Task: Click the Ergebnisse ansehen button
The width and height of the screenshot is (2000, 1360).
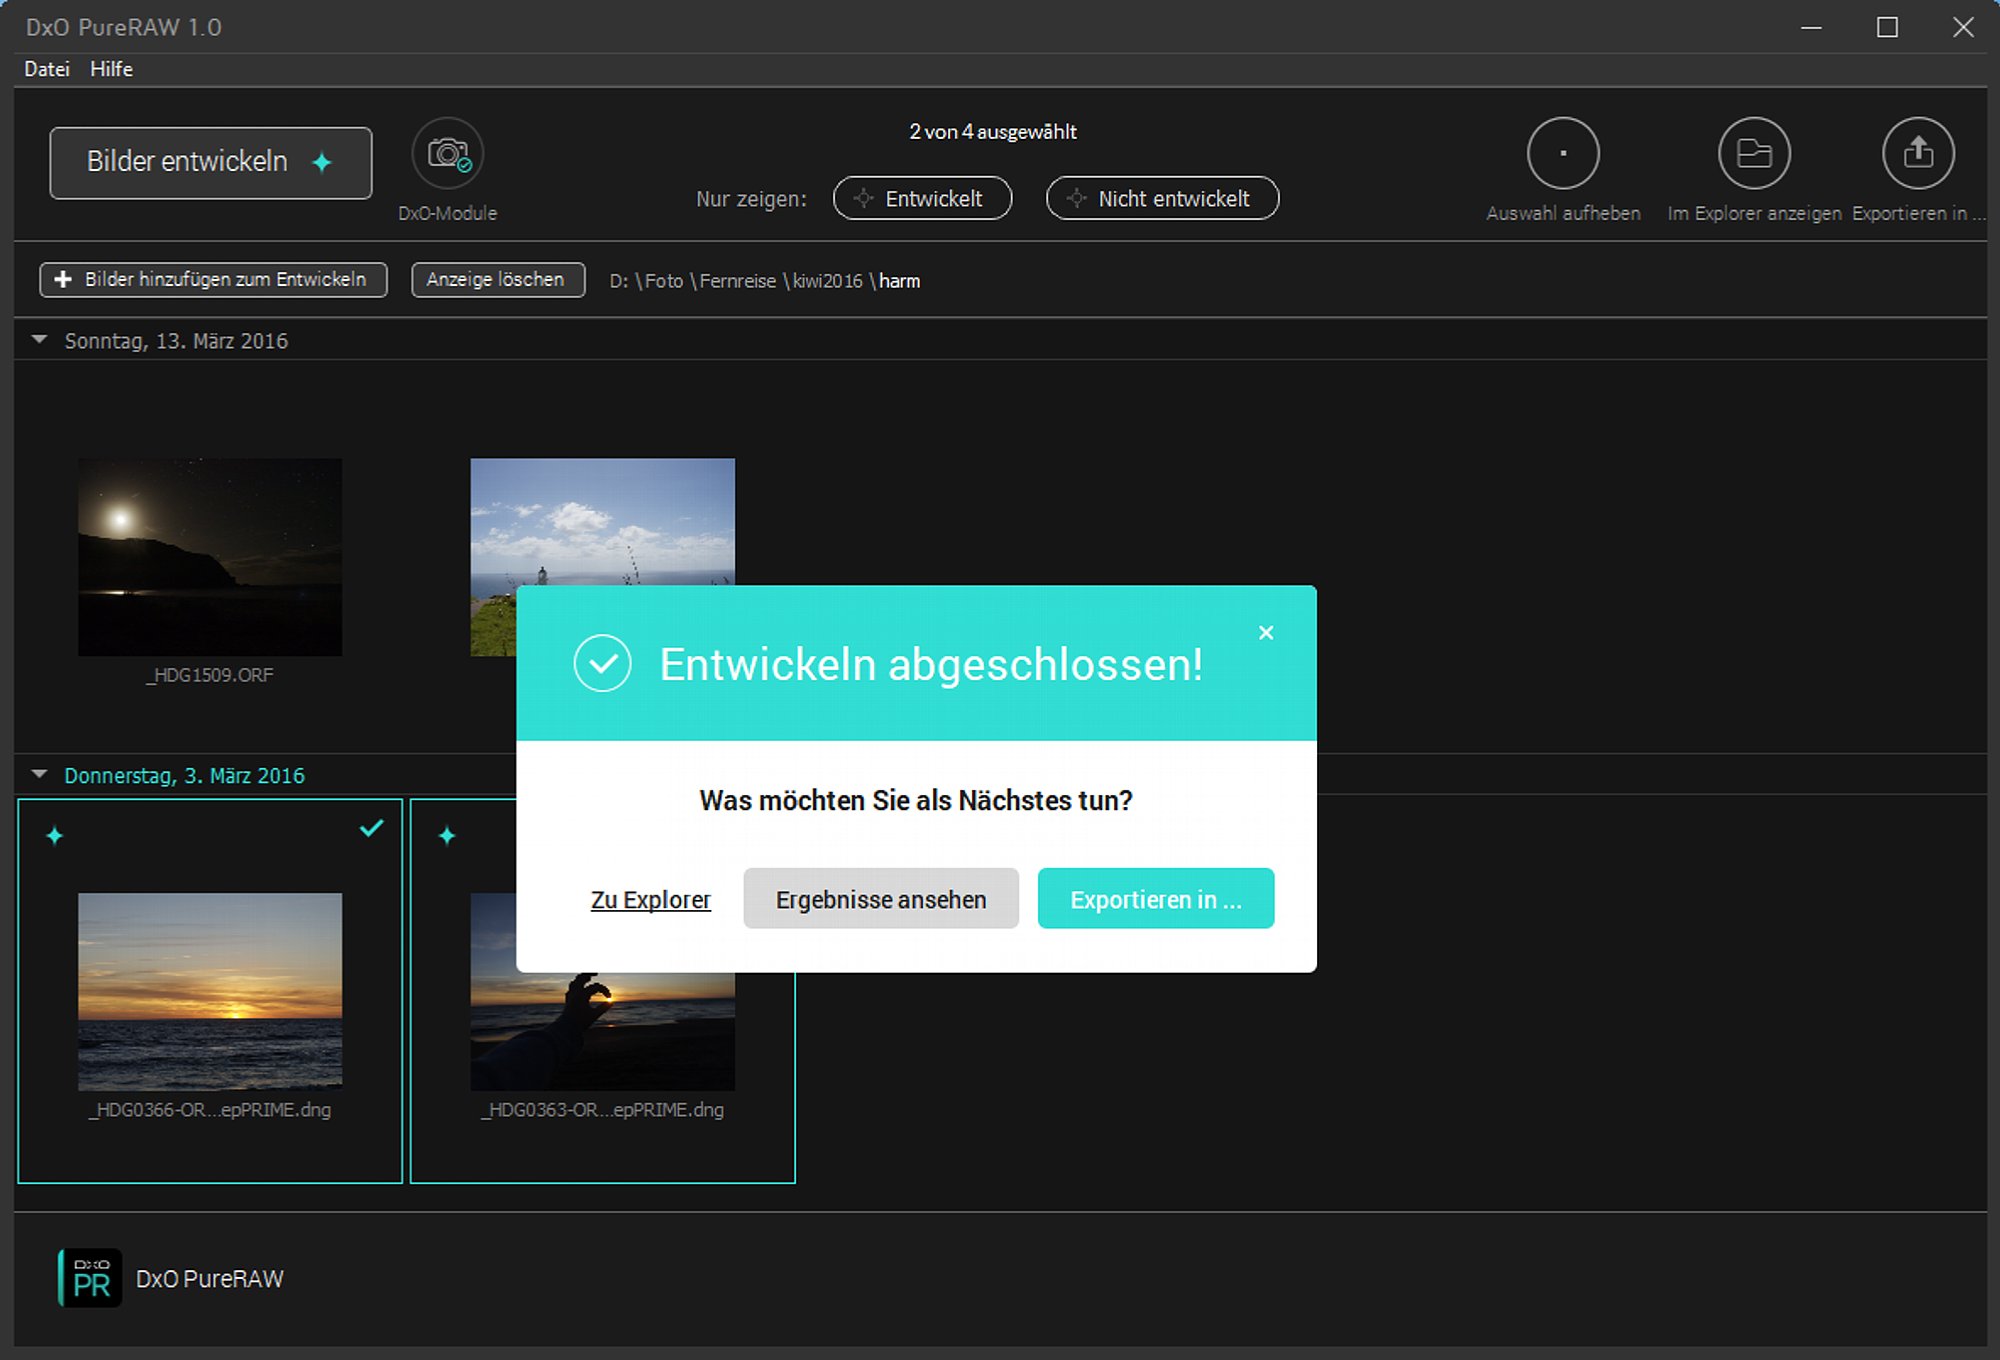Action: [x=880, y=899]
